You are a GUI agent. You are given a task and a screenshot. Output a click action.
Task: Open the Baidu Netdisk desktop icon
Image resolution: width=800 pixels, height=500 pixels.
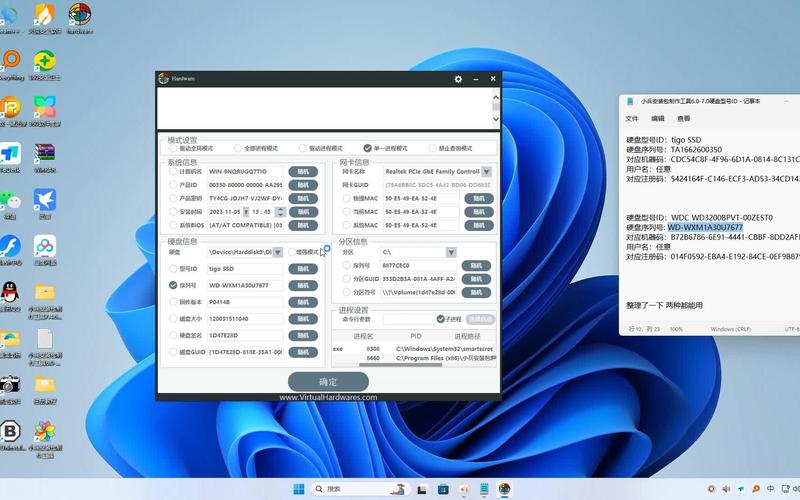click(x=45, y=250)
